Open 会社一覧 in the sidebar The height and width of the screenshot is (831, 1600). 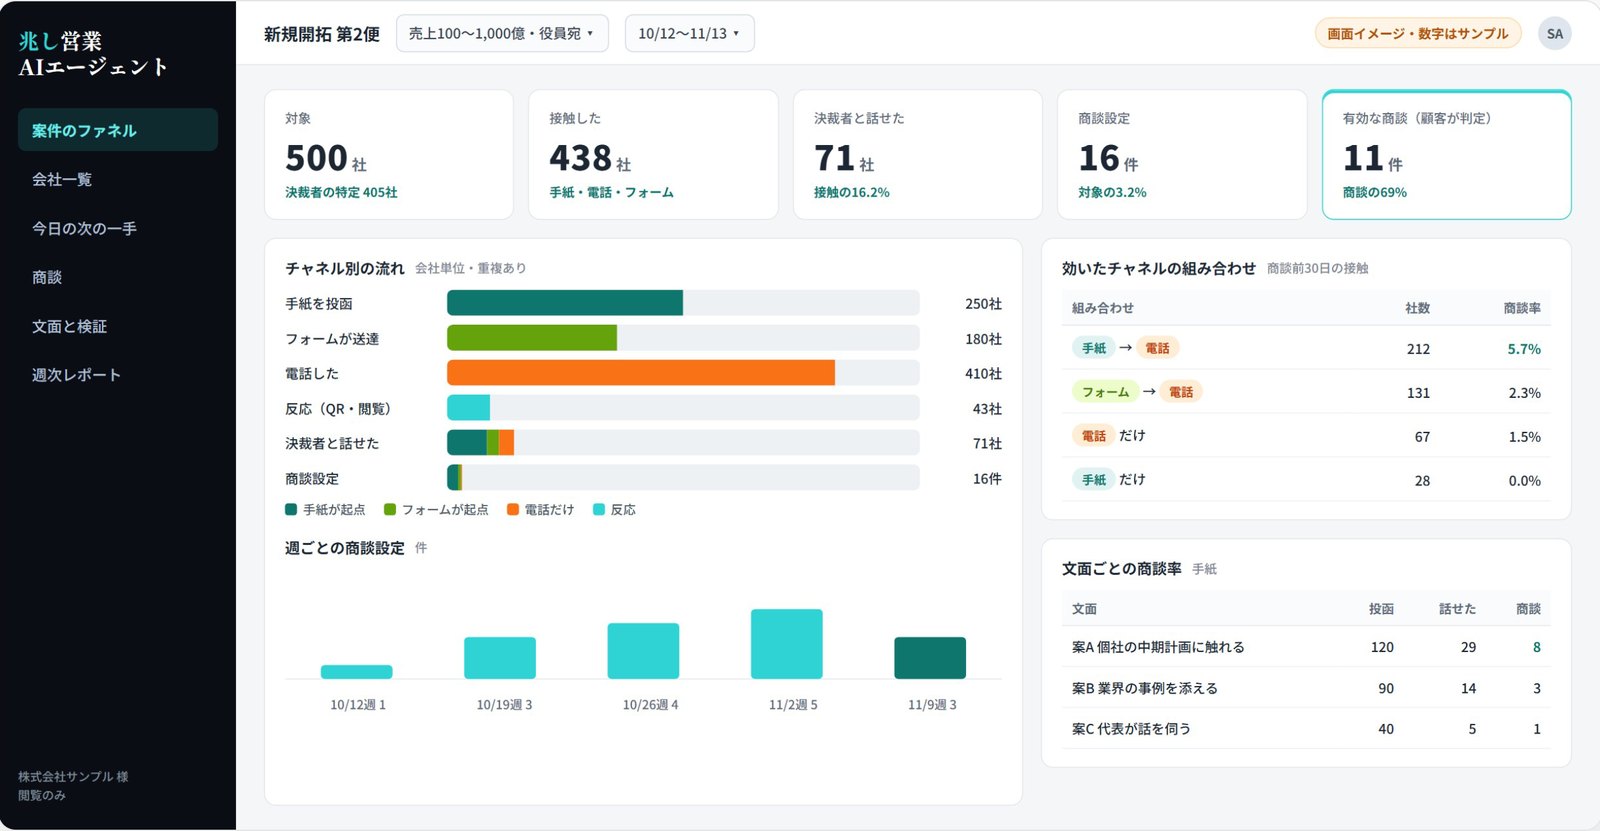[118, 179]
